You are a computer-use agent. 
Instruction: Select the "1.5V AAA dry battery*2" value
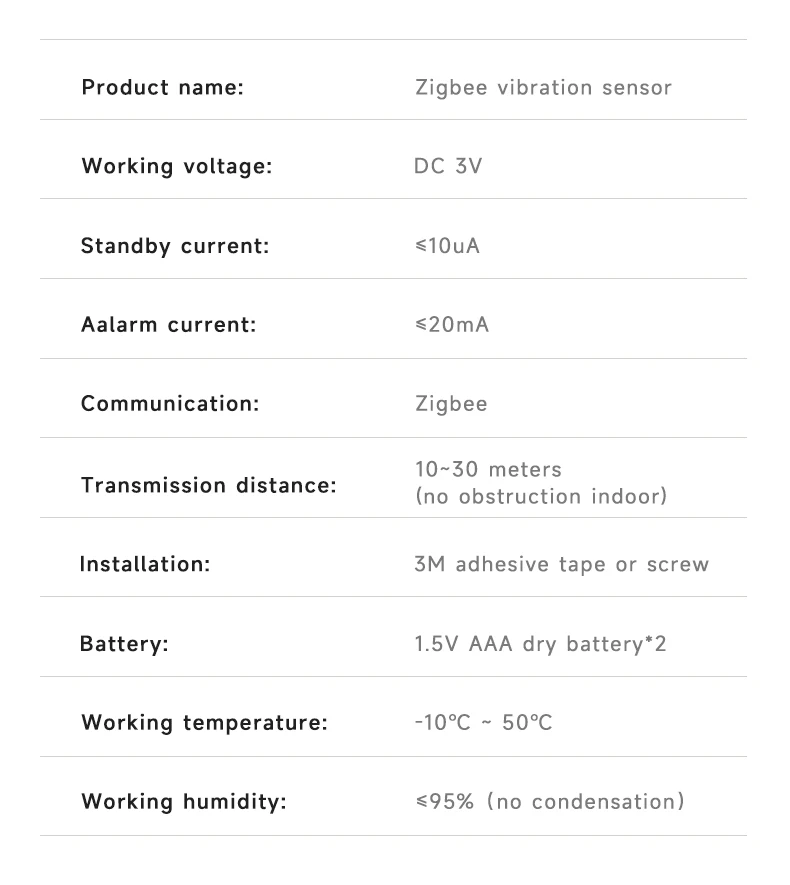[540, 644]
